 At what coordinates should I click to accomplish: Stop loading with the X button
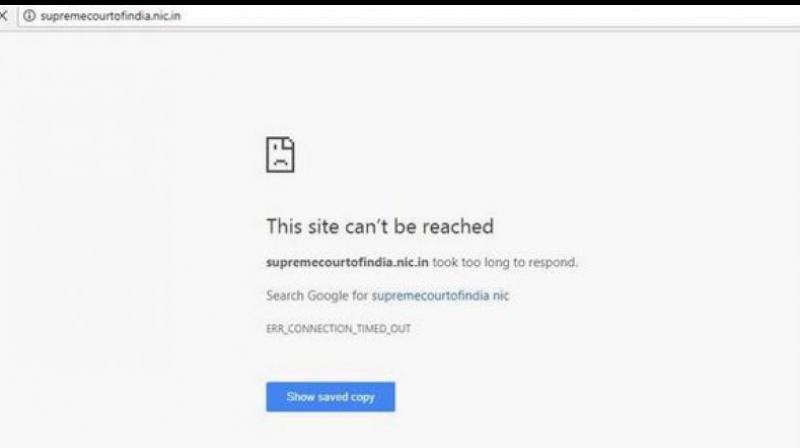click(3, 16)
